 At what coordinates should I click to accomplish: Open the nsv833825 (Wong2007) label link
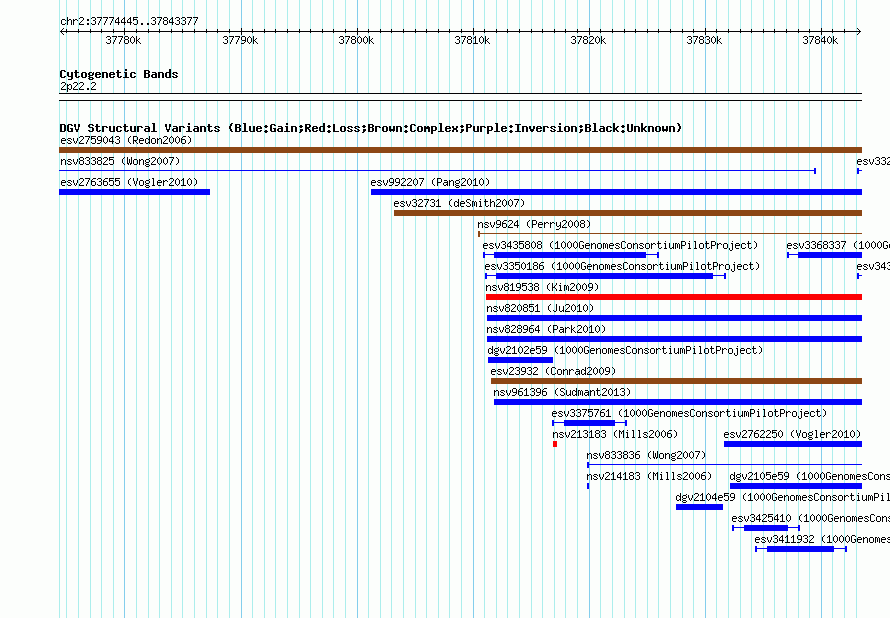(120, 161)
